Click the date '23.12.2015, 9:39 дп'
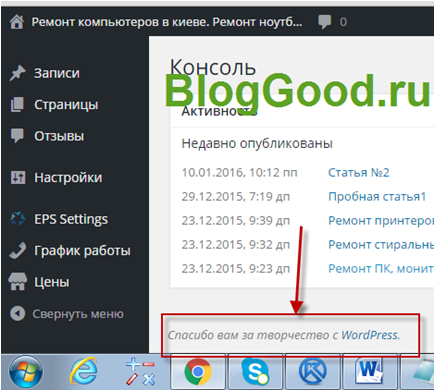This screenshot has width=435, height=391. click(x=236, y=220)
